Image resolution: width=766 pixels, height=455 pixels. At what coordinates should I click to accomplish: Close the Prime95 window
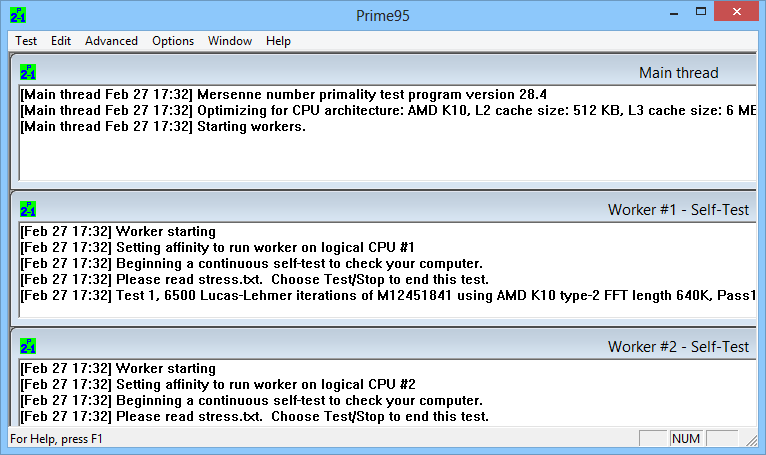(x=737, y=12)
